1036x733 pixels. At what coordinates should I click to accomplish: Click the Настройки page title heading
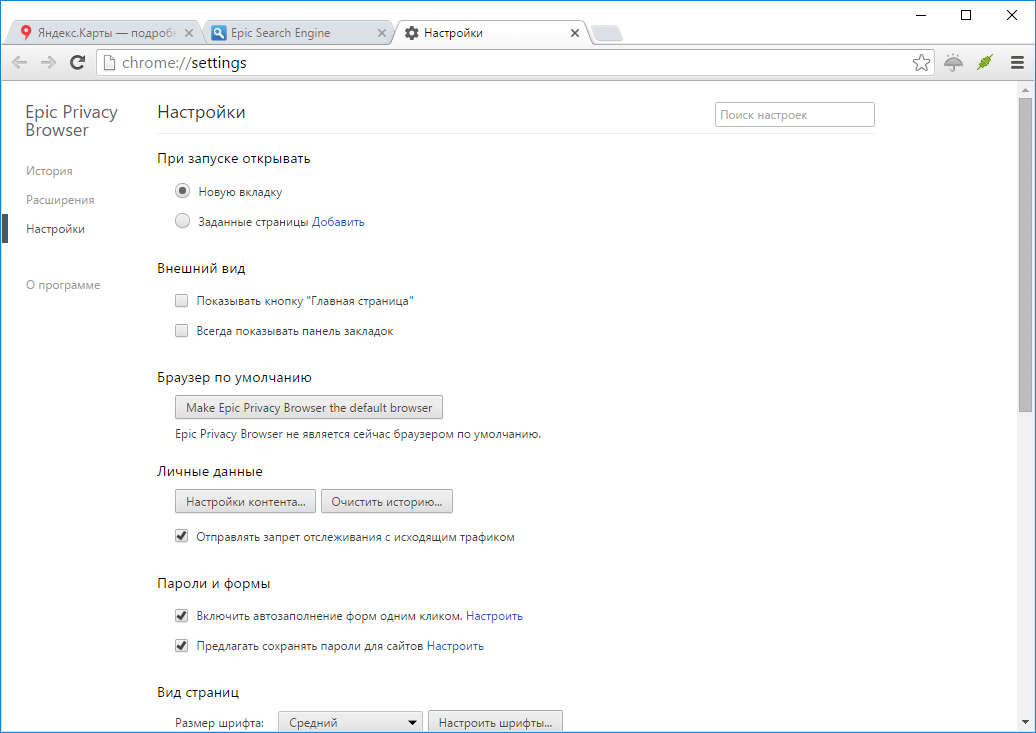point(202,112)
